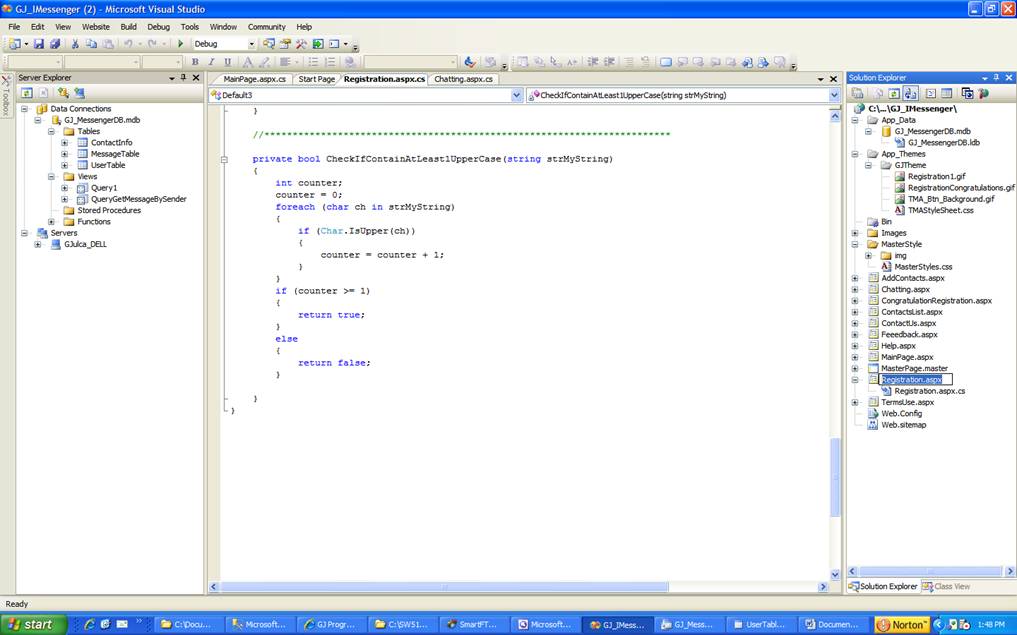Collapse the CheckIfContainAtLeast1UpperCase method outline

pyautogui.click(x=225, y=159)
